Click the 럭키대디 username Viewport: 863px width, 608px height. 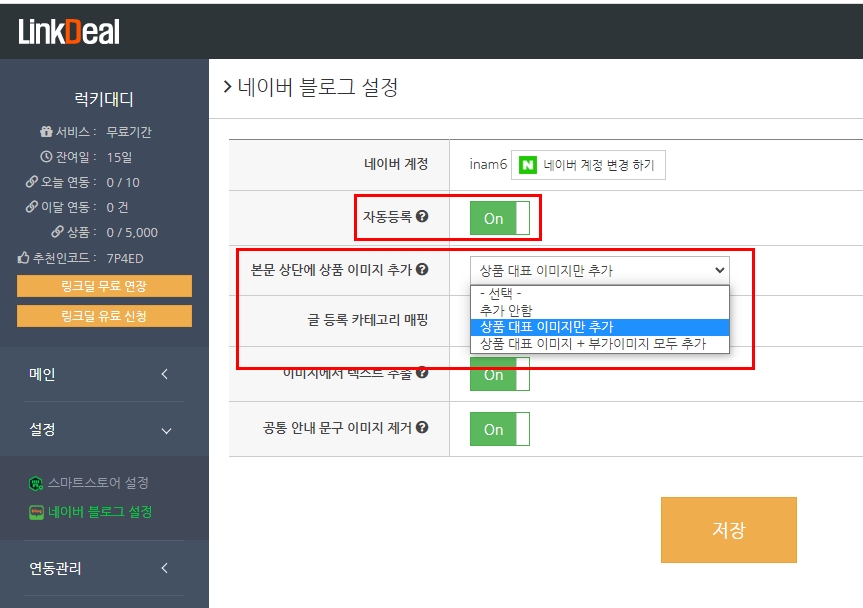pyautogui.click(x=104, y=99)
